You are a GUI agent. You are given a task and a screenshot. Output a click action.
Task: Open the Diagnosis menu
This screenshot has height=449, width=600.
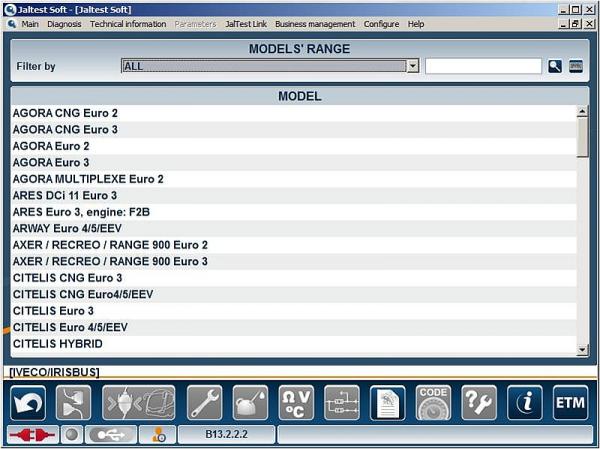coord(64,24)
